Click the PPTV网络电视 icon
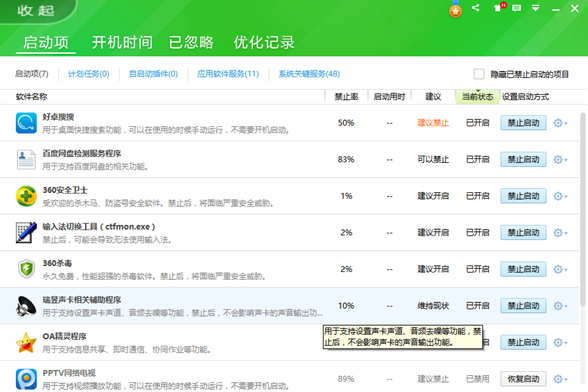Viewport: 588px width, 392px height. [26, 379]
